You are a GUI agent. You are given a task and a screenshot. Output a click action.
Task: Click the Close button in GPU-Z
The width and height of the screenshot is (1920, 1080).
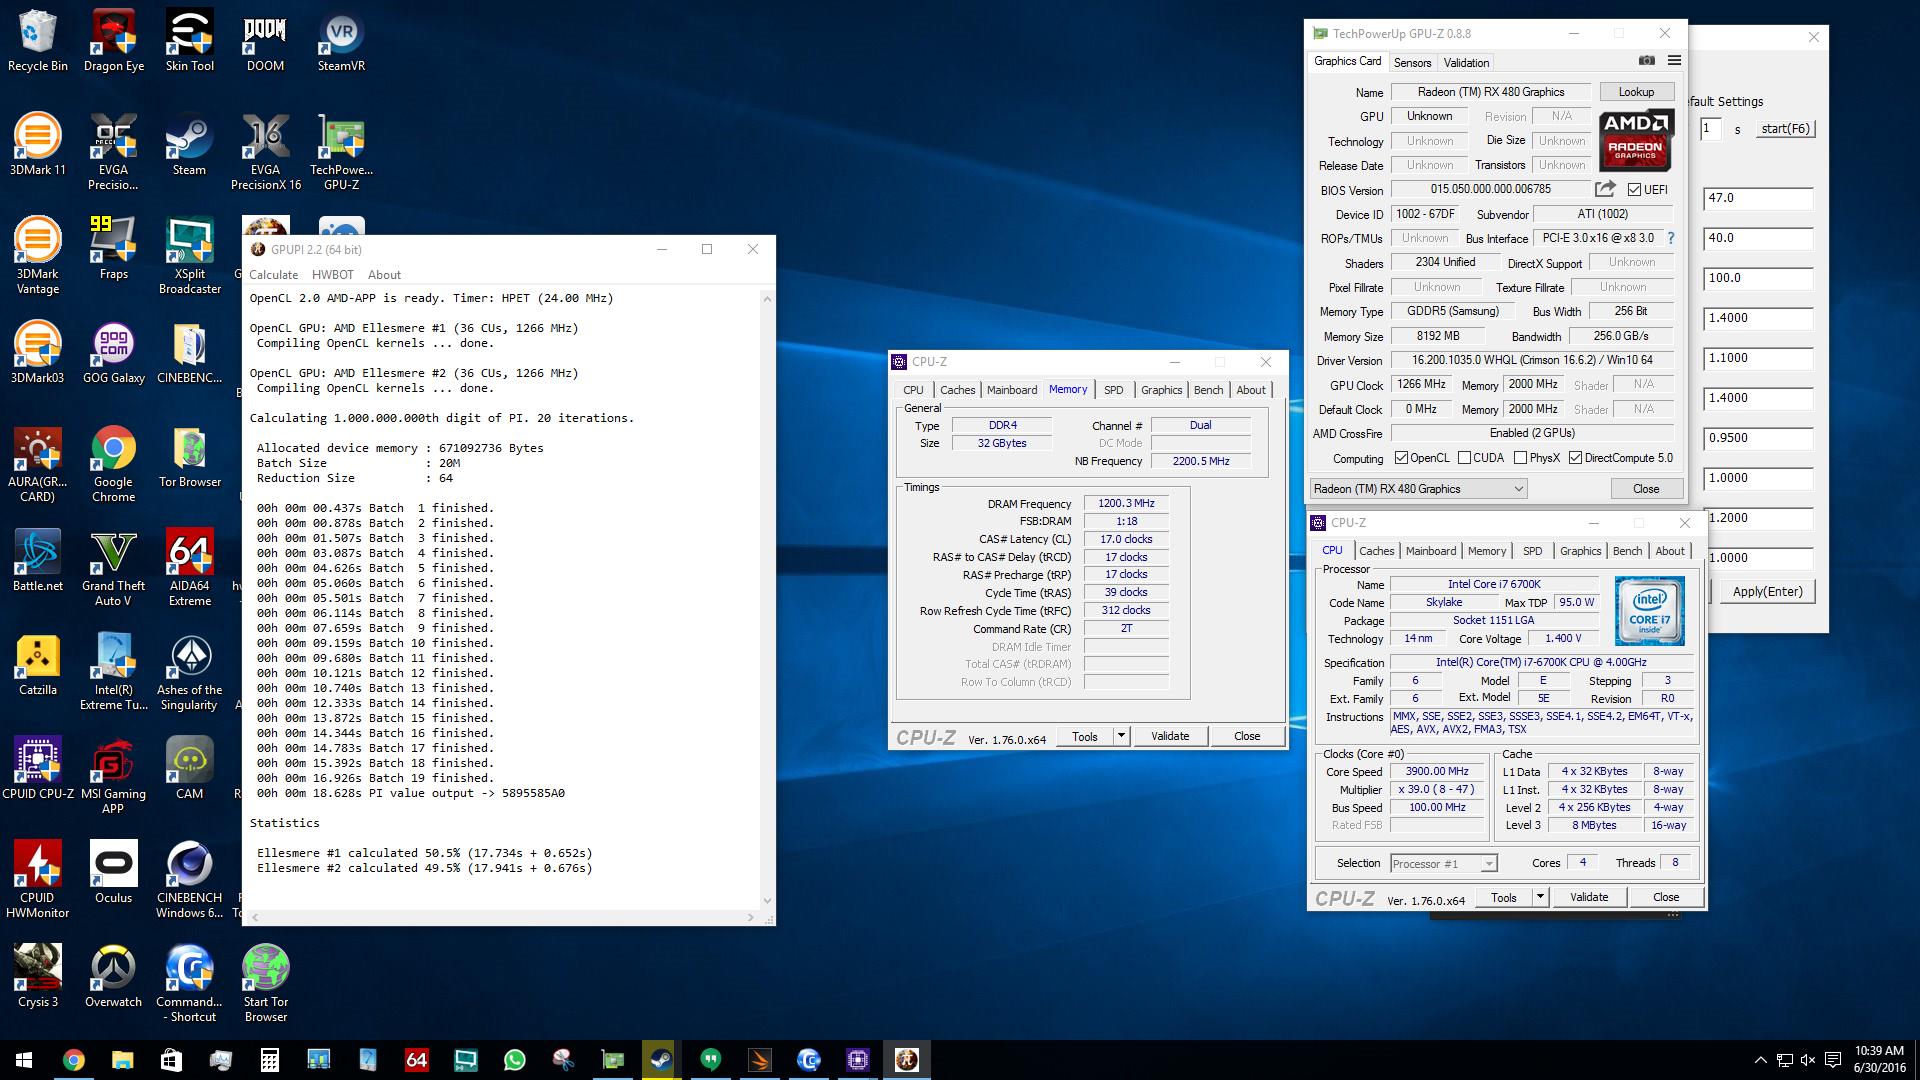pos(1646,489)
